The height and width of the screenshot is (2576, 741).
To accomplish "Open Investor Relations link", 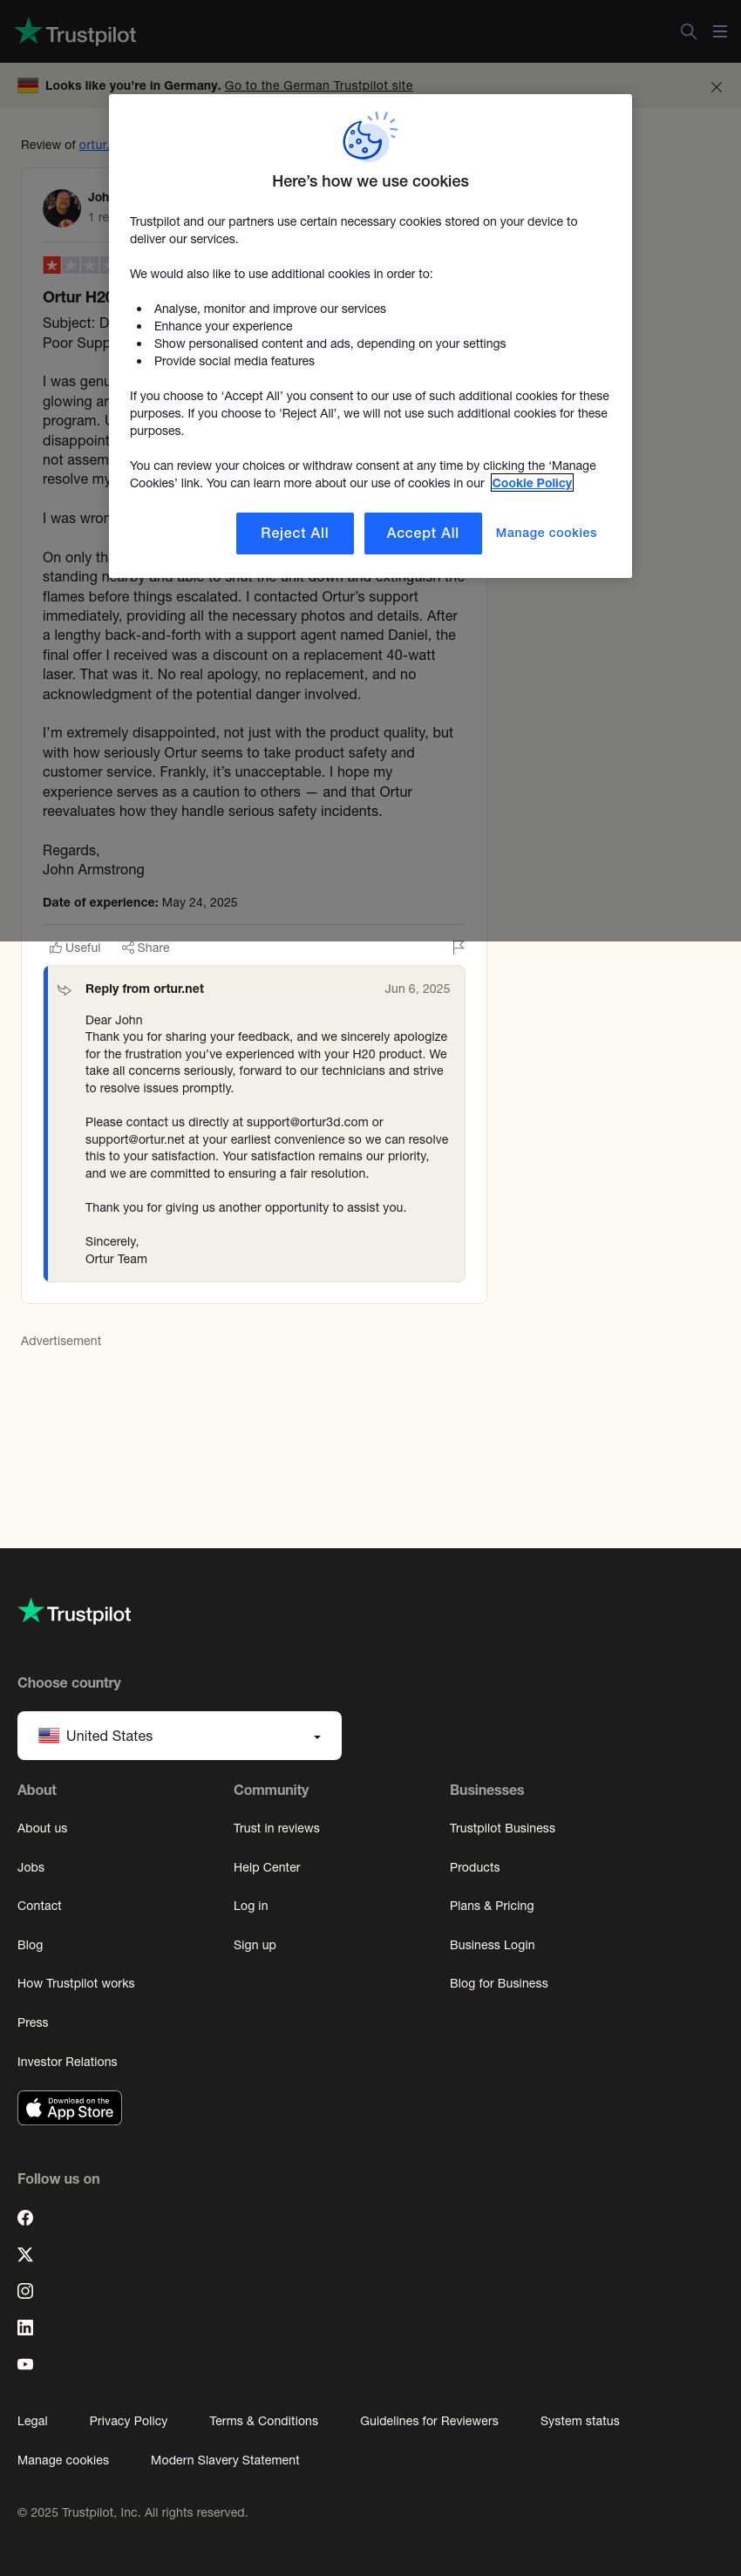I will tap(67, 2062).
